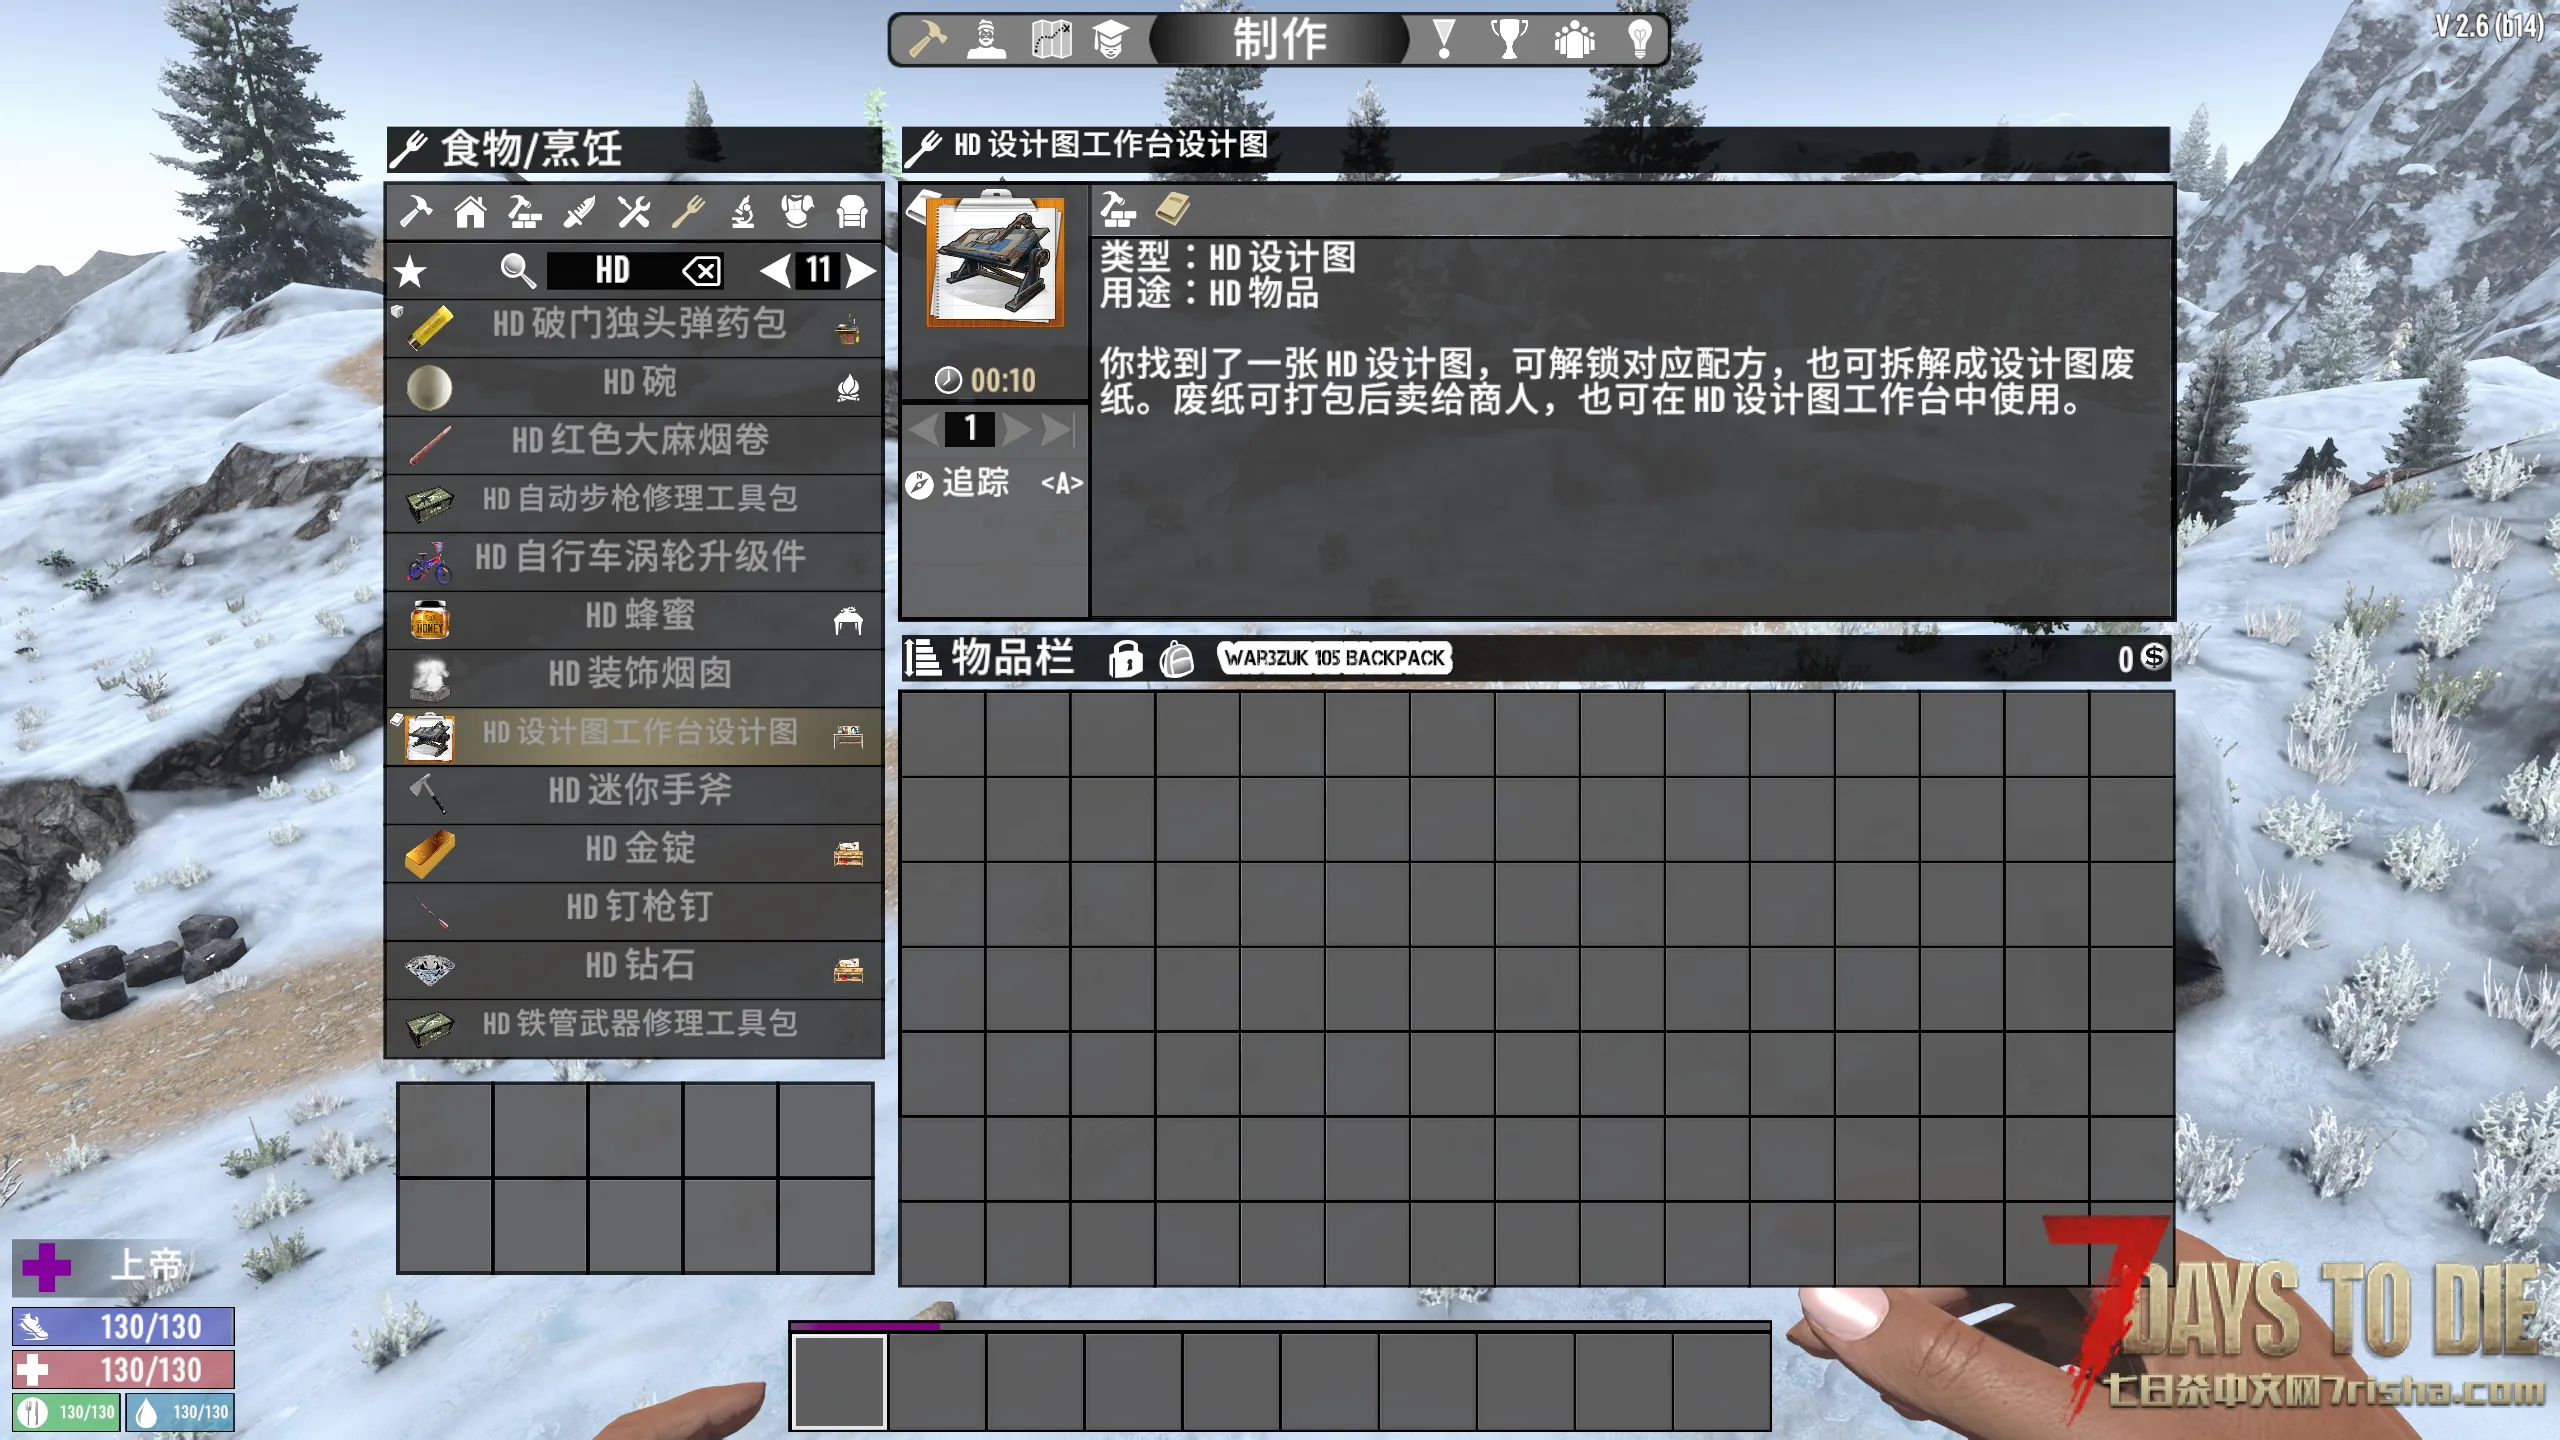Select the fork food/cooking category
Viewport: 2560px width, 1440px height.
pos(688,212)
